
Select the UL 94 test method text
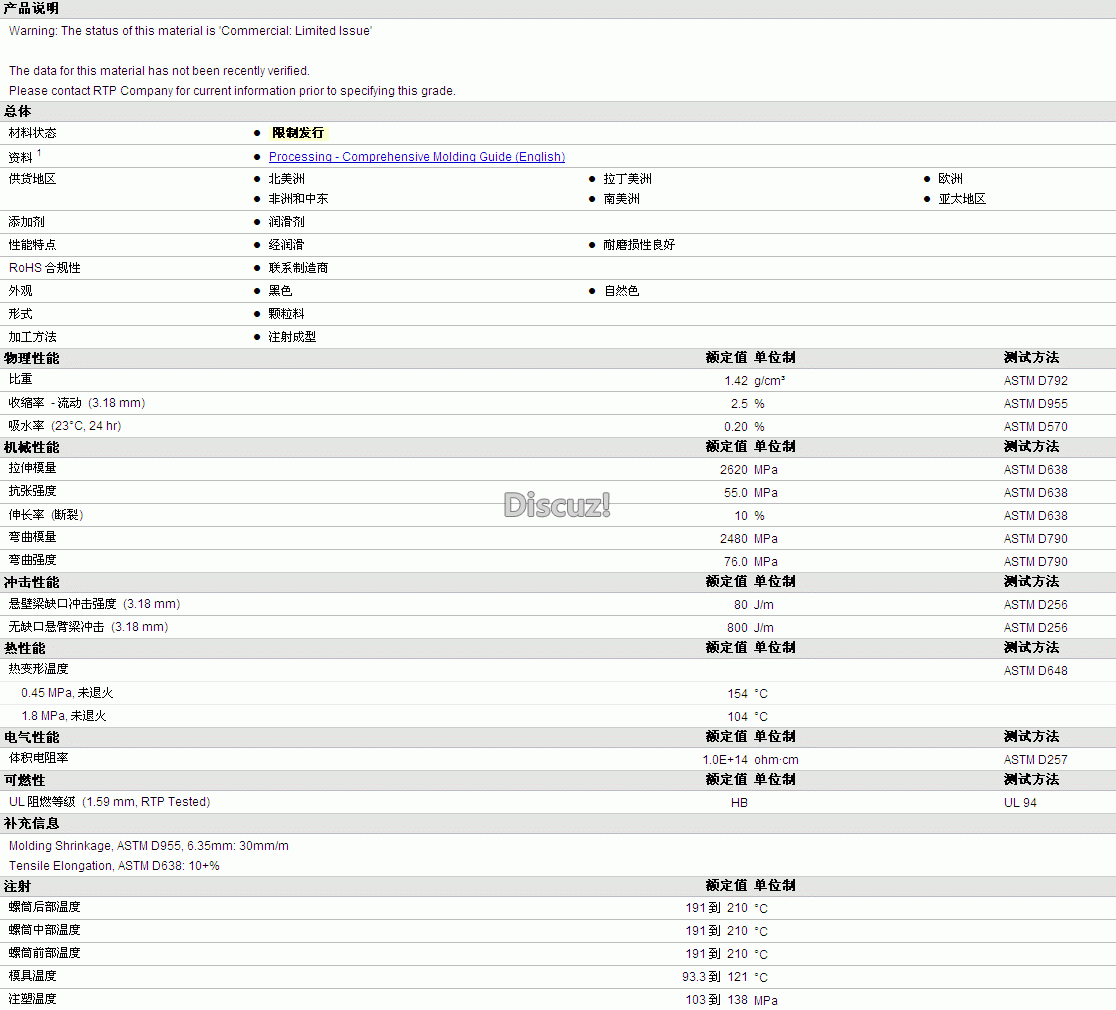pos(1020,803)
